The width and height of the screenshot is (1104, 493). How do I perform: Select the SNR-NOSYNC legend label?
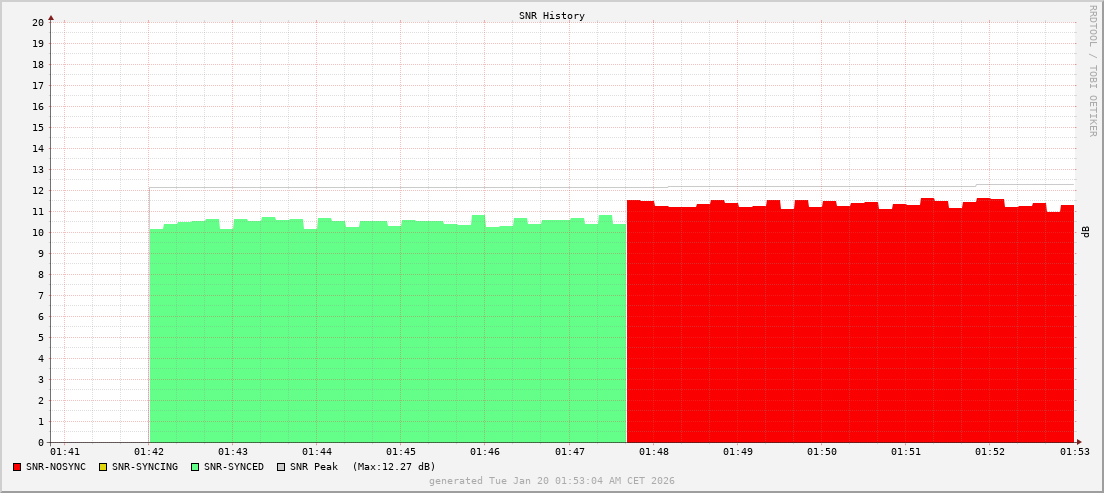click(x=56, y=467)
